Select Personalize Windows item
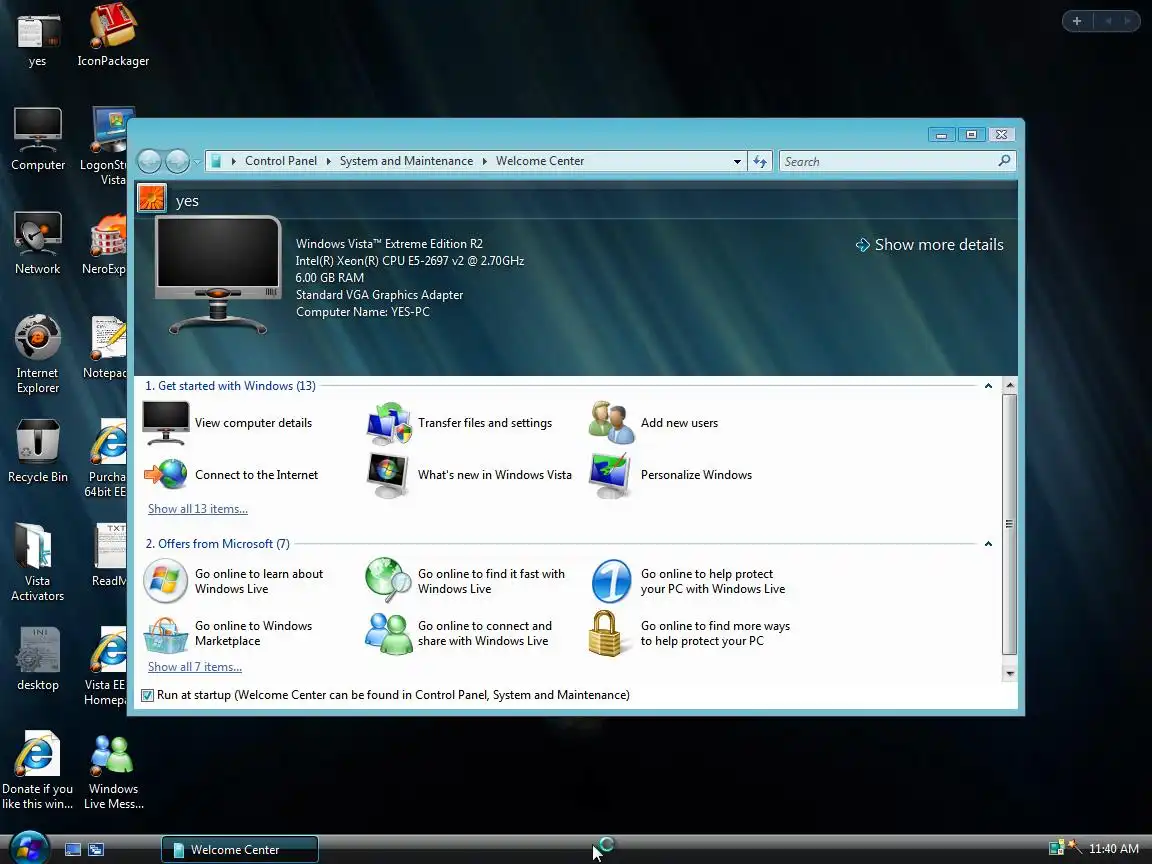This screenshot has height=864, width=1152. click(x=671, y=475)
